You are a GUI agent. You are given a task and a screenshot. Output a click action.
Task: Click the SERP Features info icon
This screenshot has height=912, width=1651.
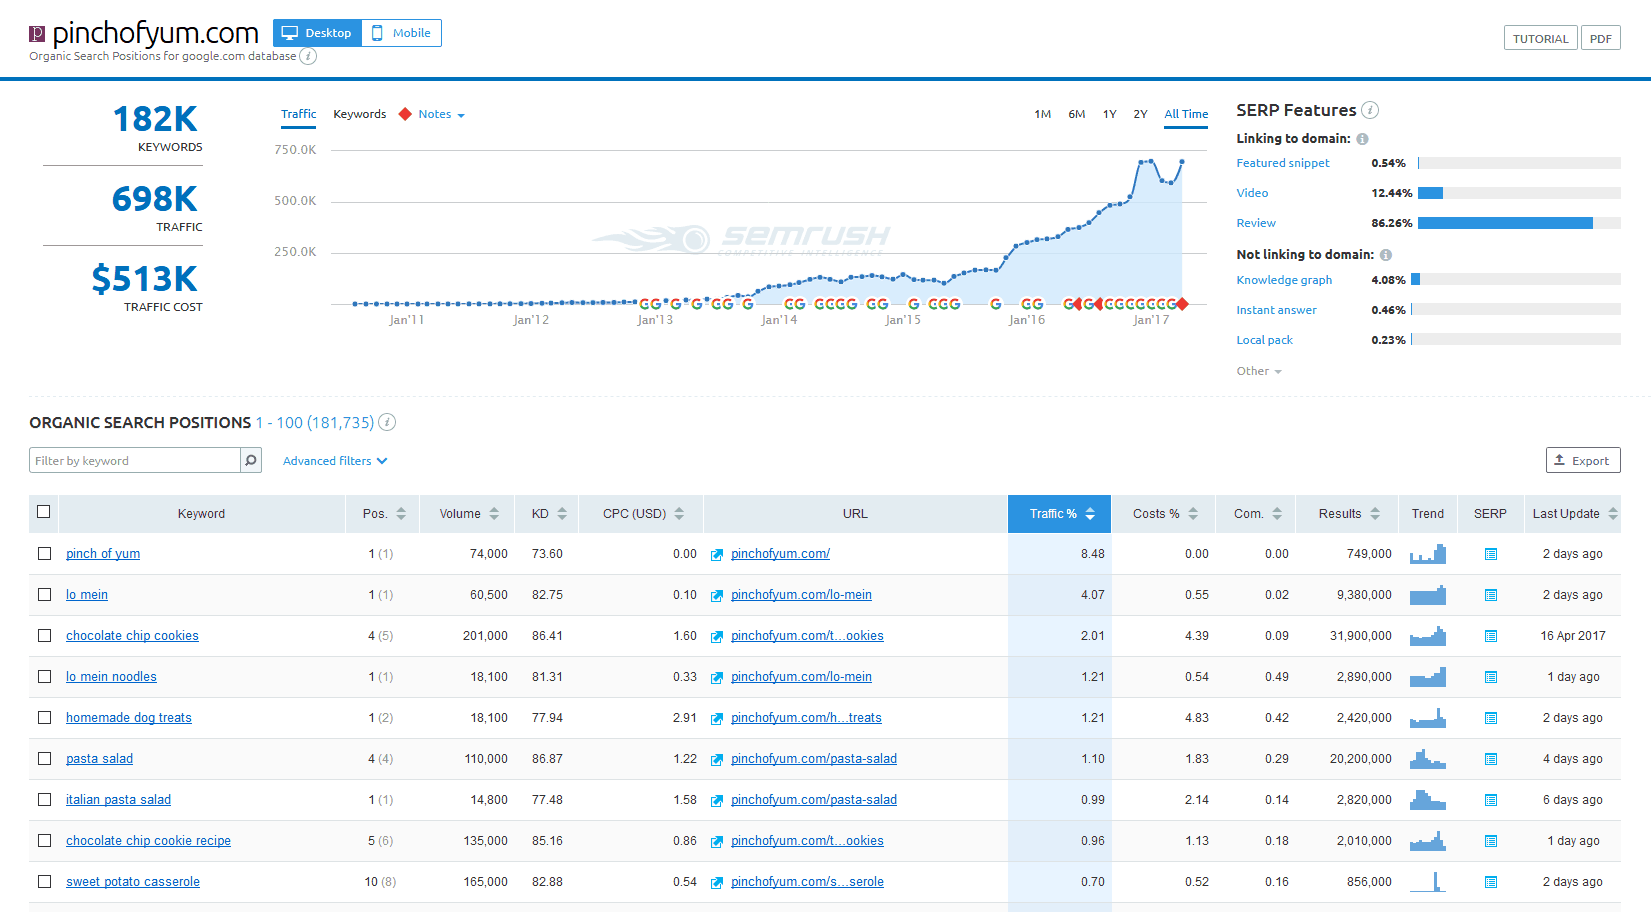click(x=1370, y=110)
